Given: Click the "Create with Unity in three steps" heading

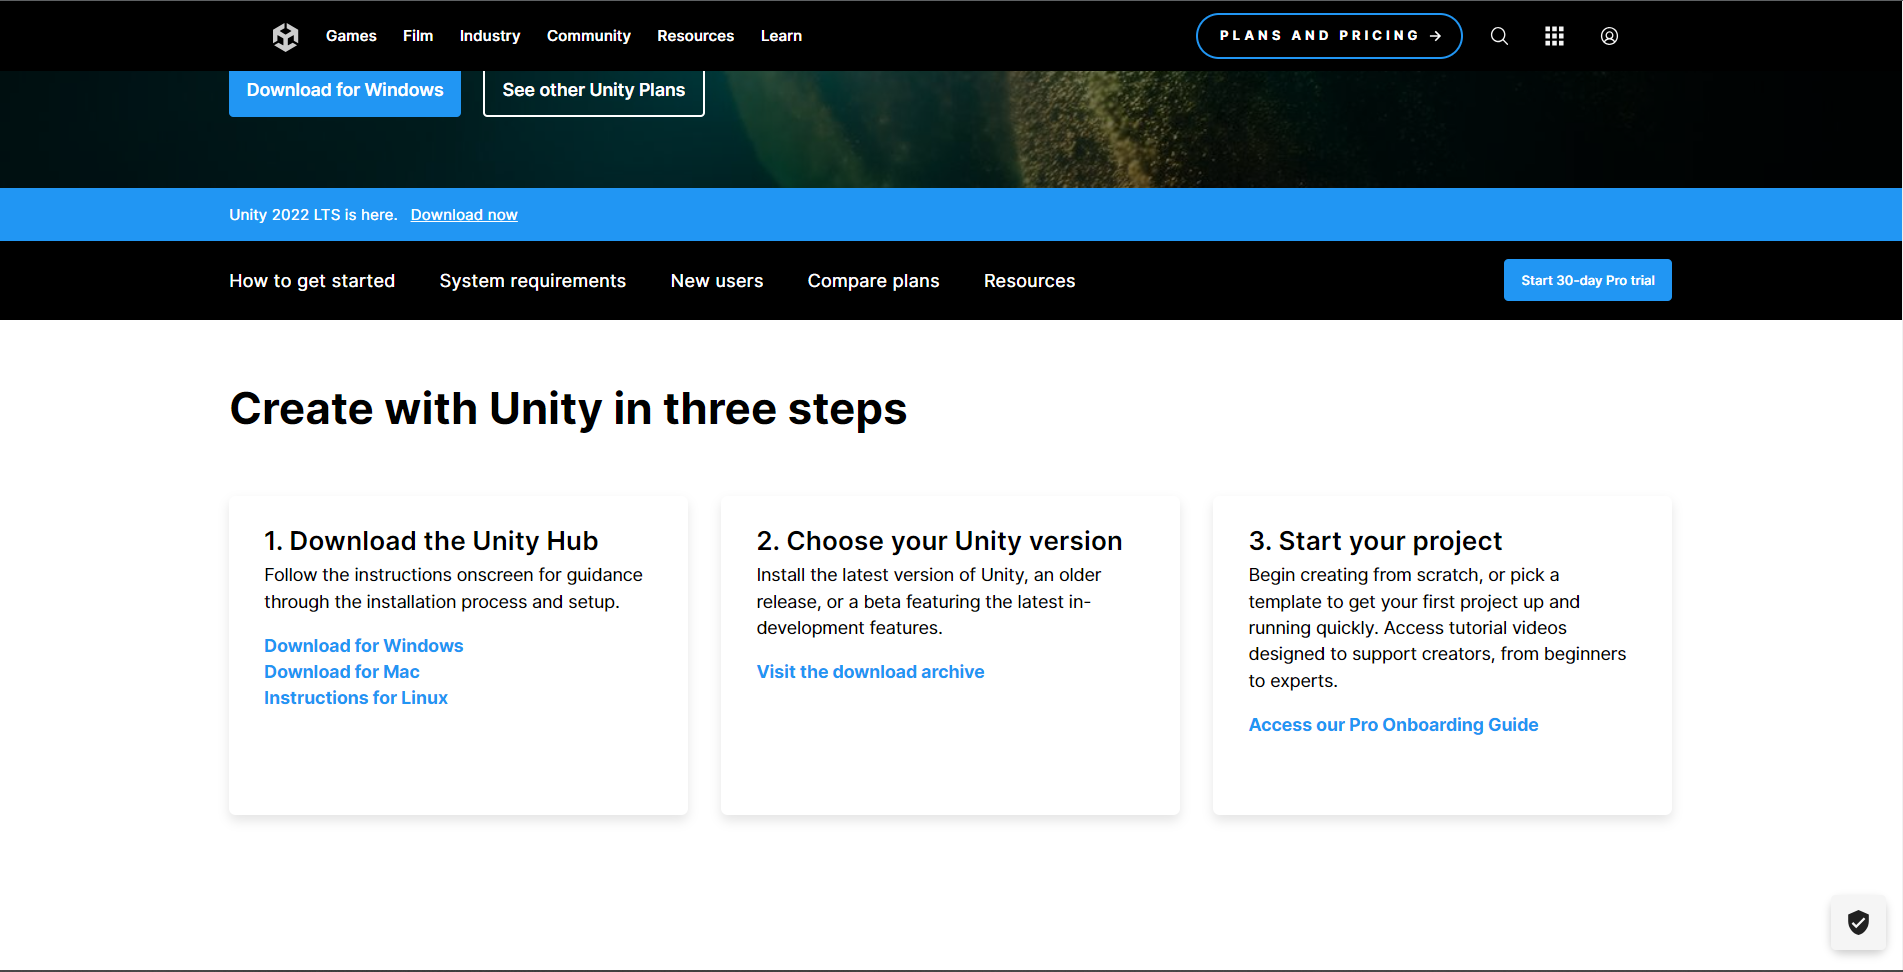Looking at the screenshot, I should [x=569, y=409].
